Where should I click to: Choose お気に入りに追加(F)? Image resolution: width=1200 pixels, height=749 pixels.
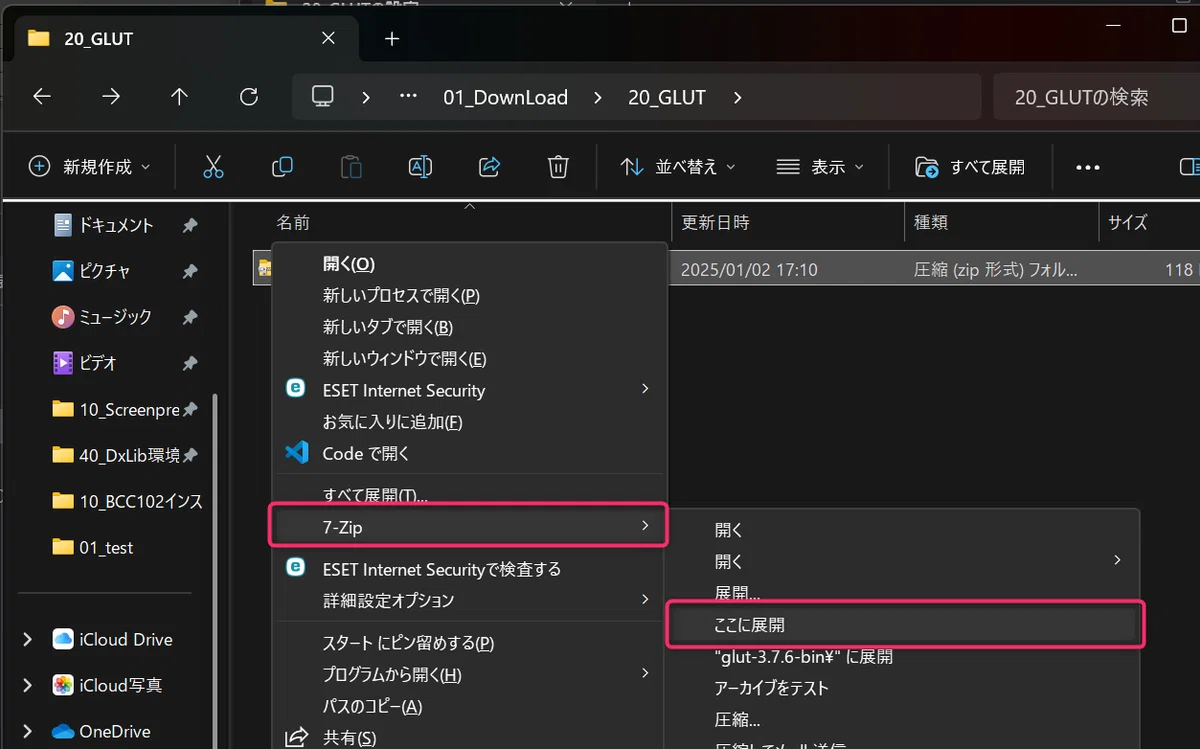pos(470,422)
